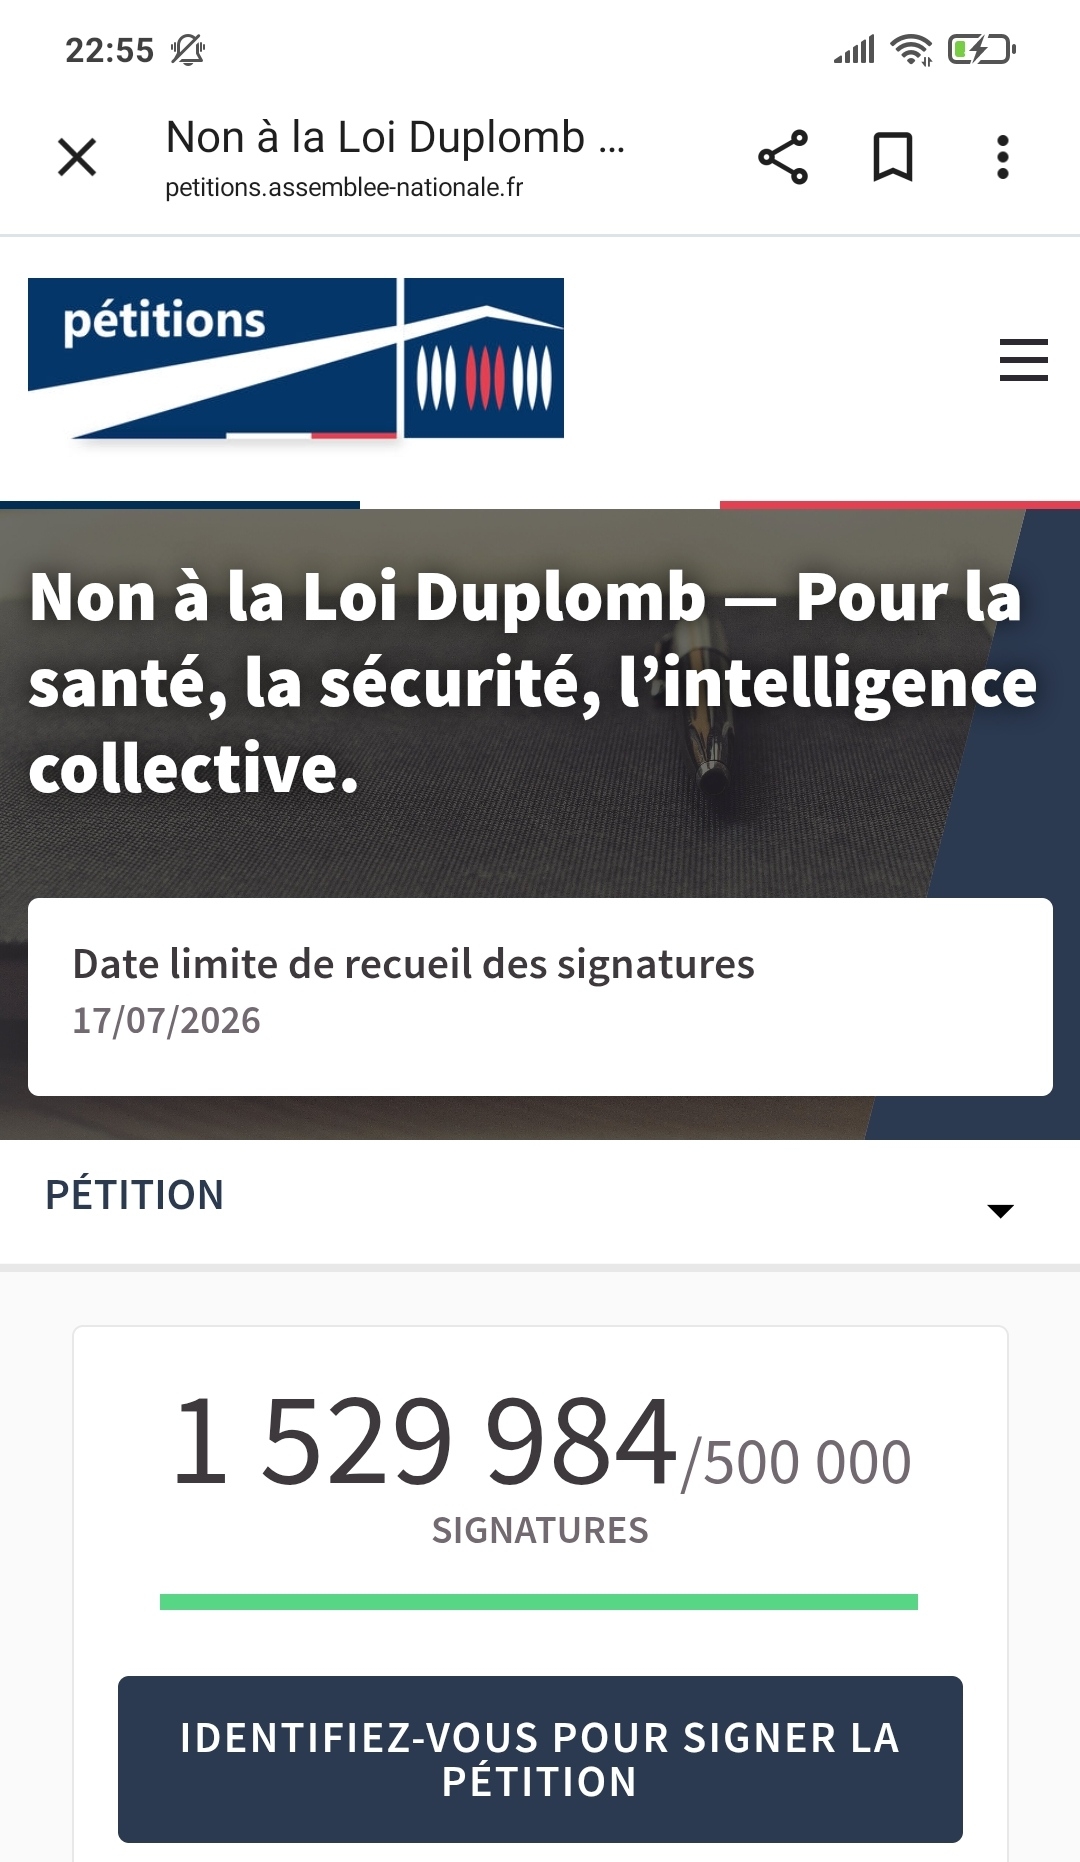Open the PÉTITION section selector
The image size is (1080, 1862).
135,1195
